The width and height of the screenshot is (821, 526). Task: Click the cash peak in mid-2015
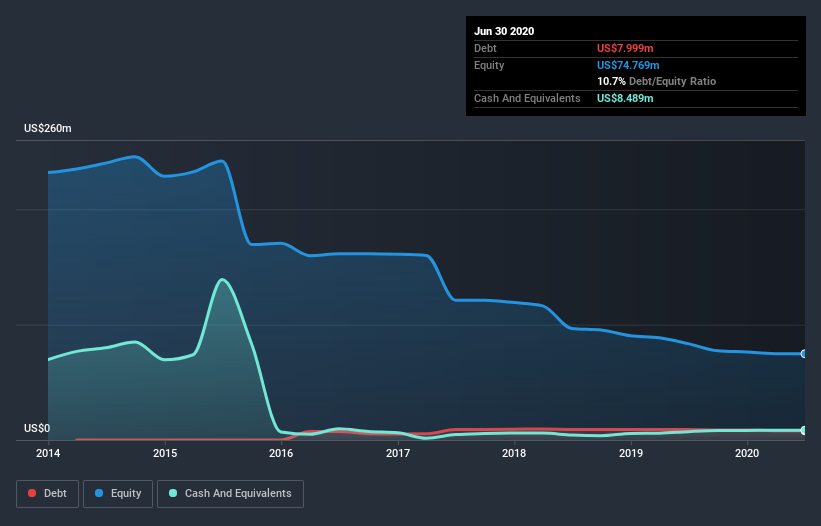(x=223, y=279)
